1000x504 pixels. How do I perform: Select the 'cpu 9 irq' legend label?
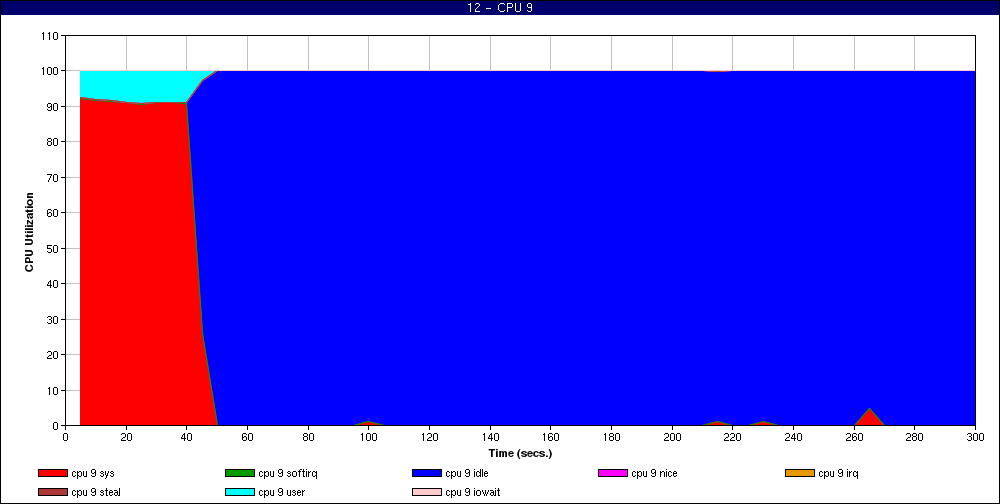(x=838, y=473)
